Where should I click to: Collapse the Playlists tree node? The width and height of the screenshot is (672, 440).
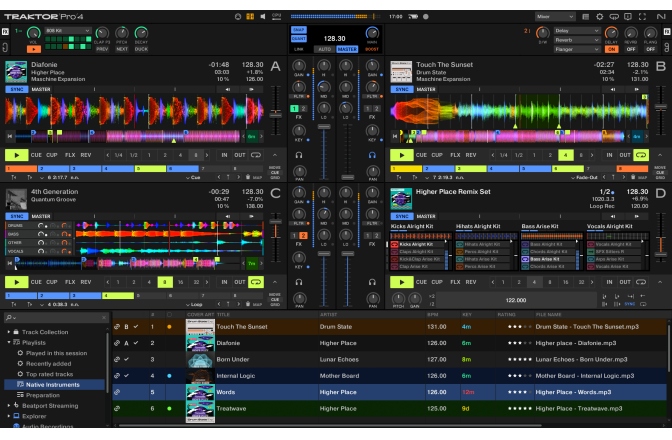click(9, 342)
